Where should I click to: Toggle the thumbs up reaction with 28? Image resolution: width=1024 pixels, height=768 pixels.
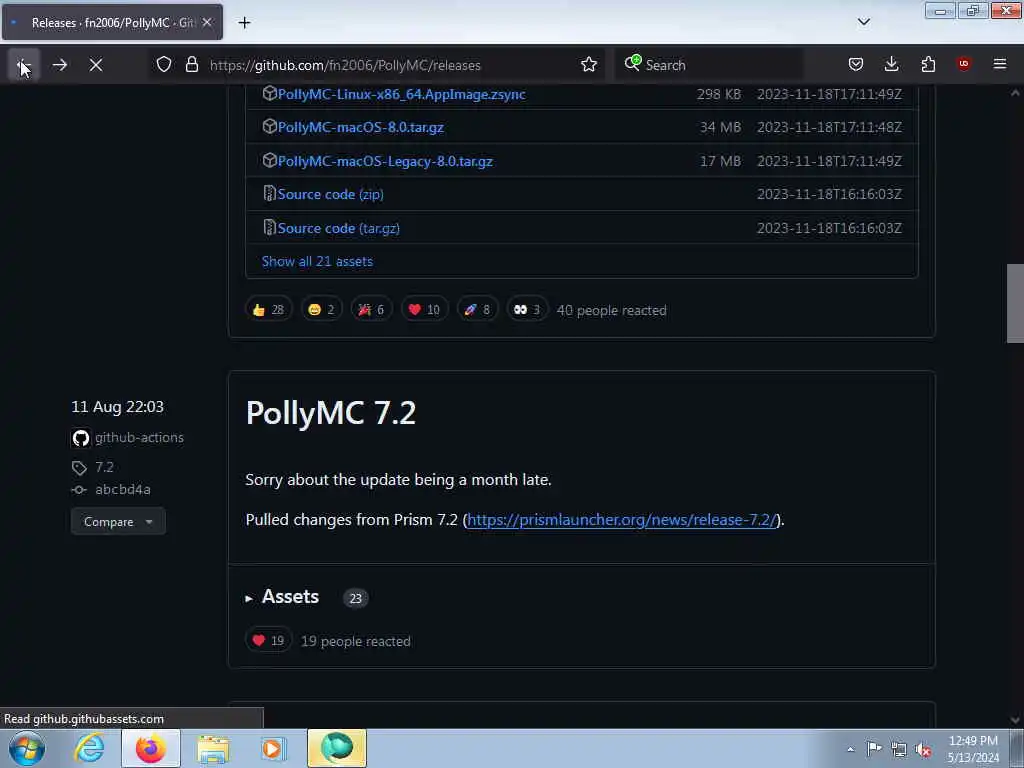point(268,310)
